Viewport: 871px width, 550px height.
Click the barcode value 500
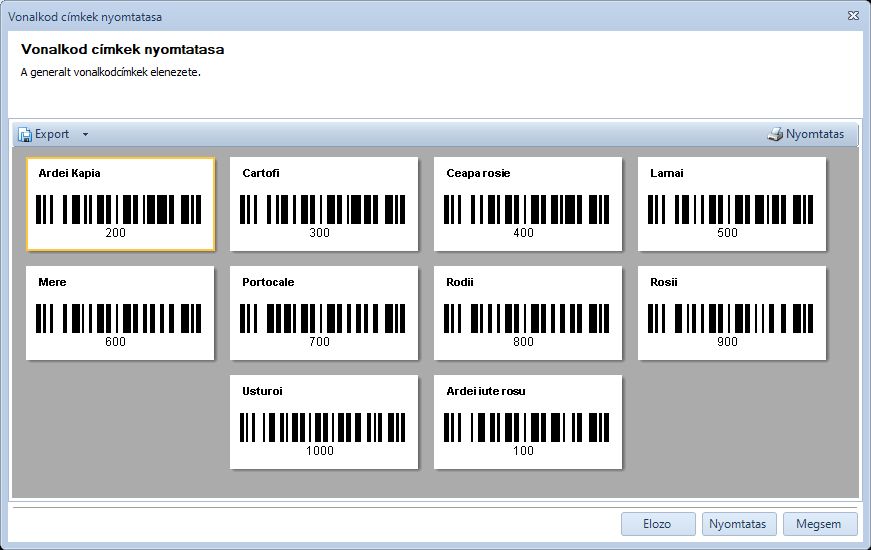(x=727, y=233)
